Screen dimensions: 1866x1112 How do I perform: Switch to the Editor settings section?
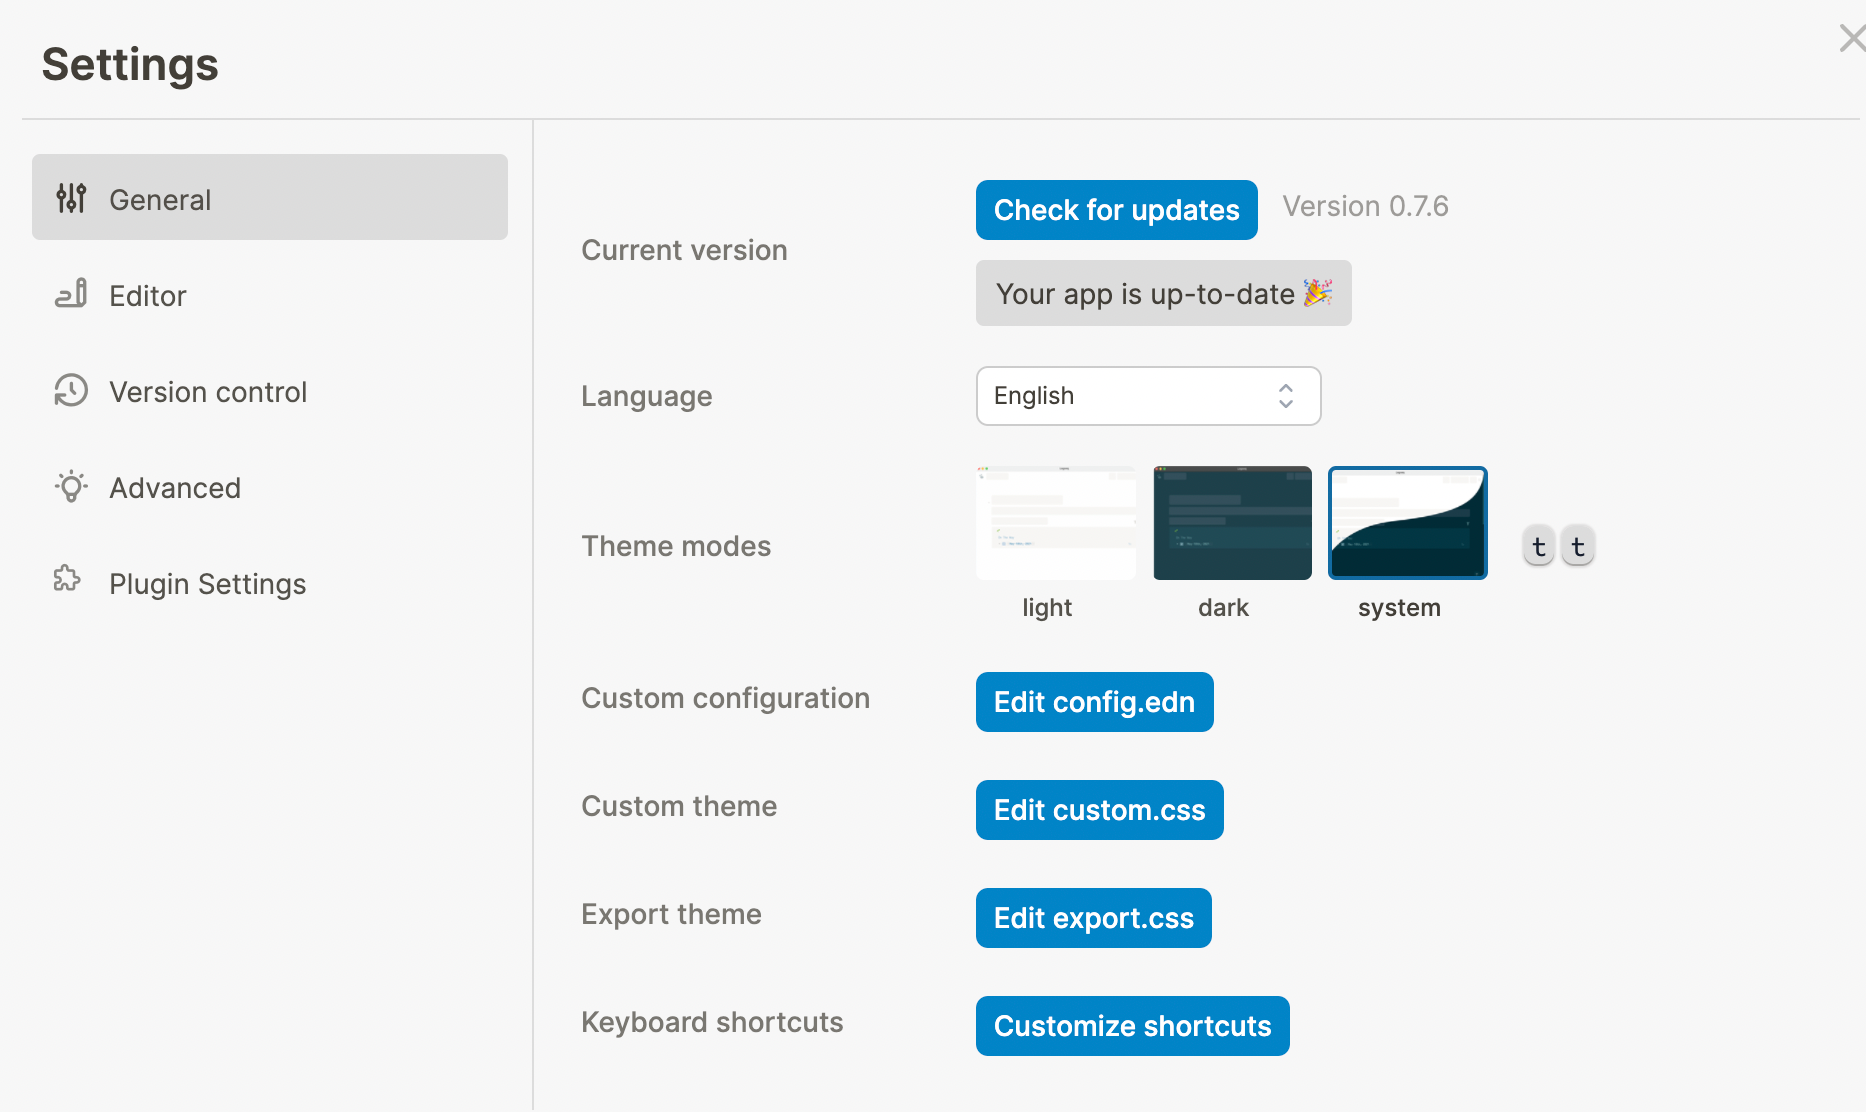[147, 294]
